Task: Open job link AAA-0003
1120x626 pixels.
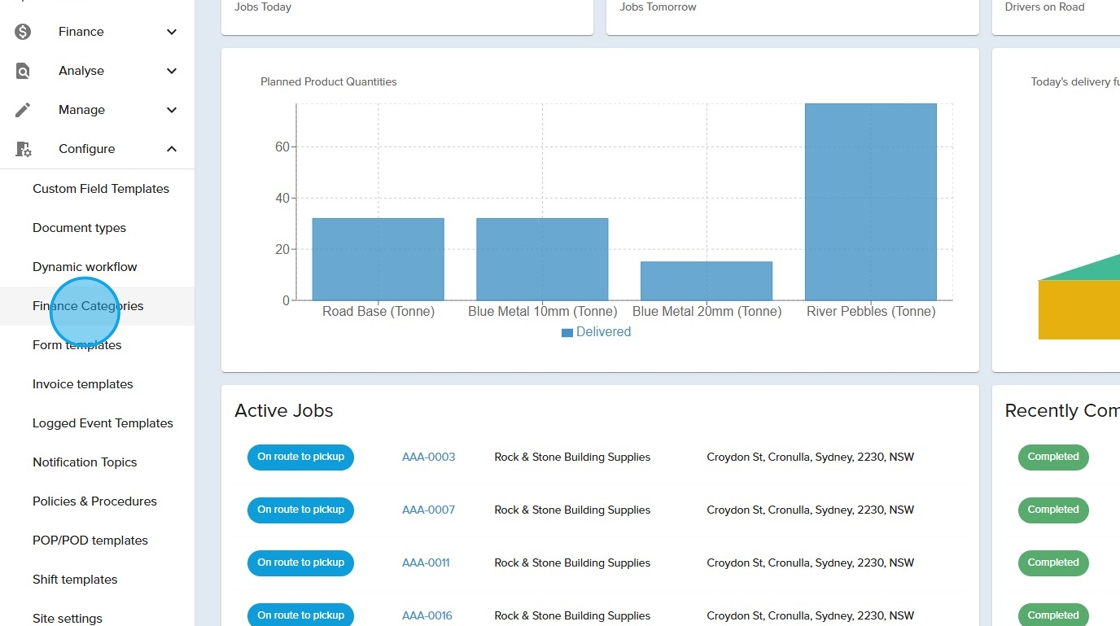Action: coord(428,457)
